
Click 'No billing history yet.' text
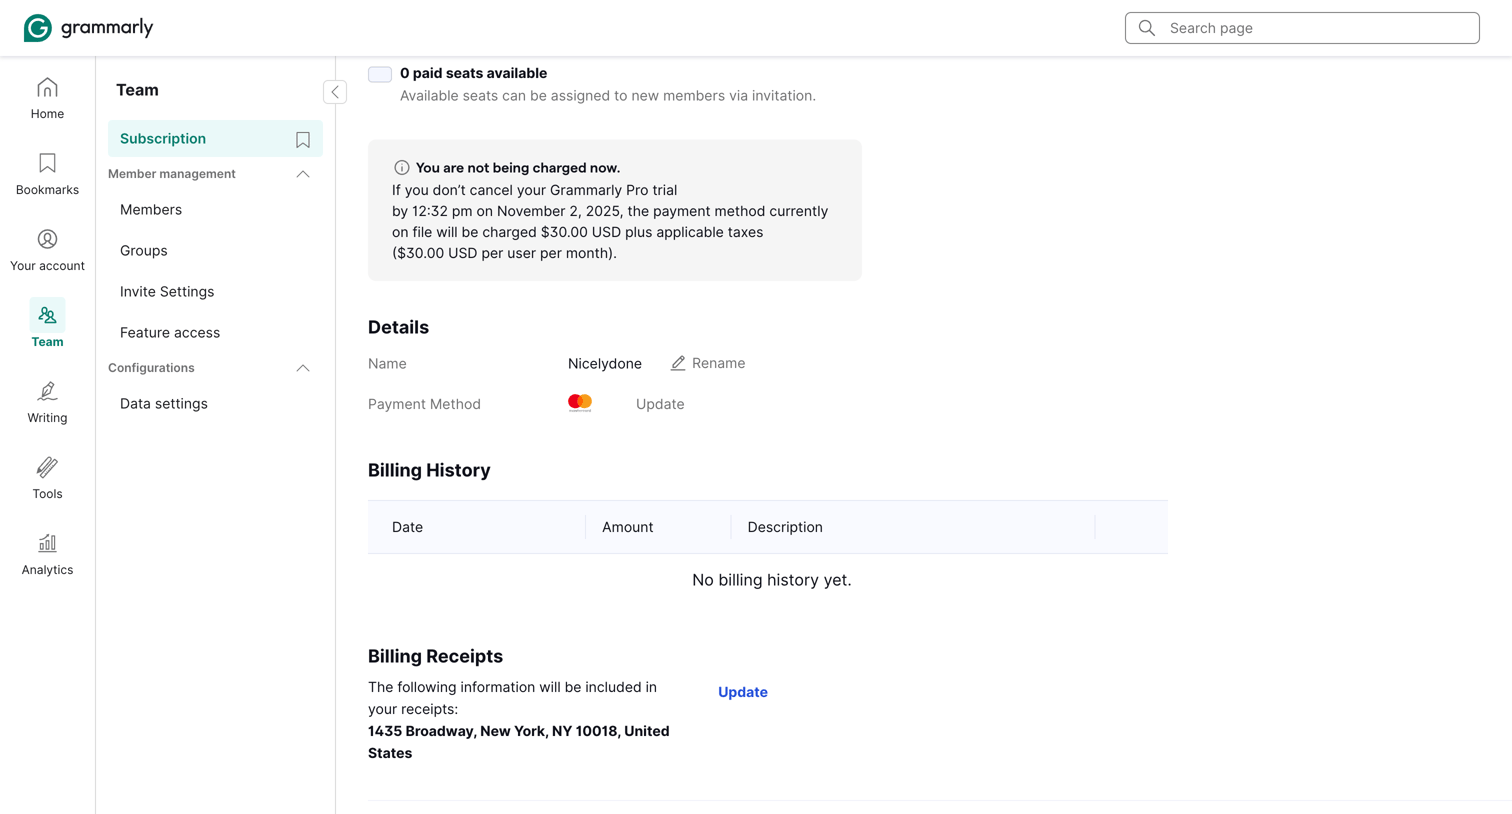tap(772, 580)
